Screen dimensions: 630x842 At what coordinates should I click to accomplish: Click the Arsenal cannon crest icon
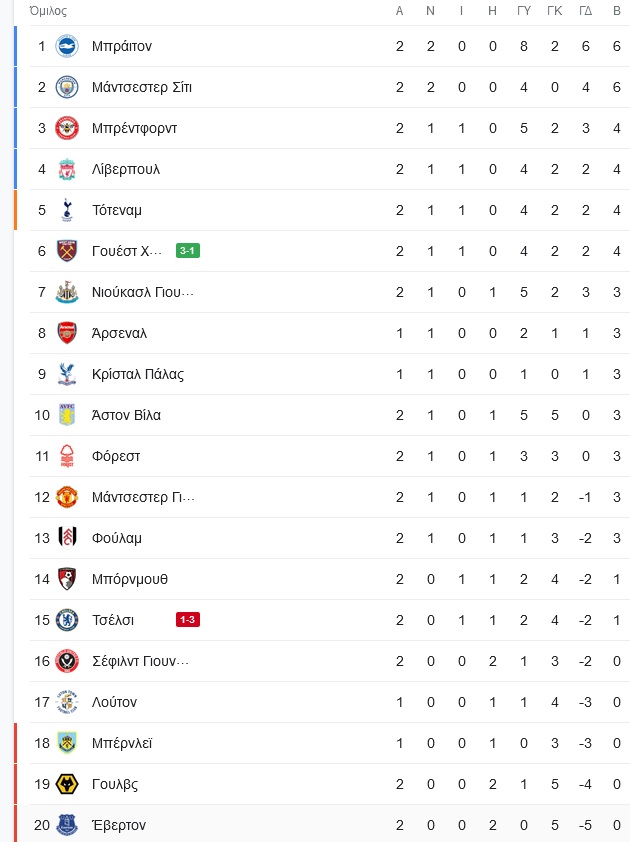[x=67, y=333]
